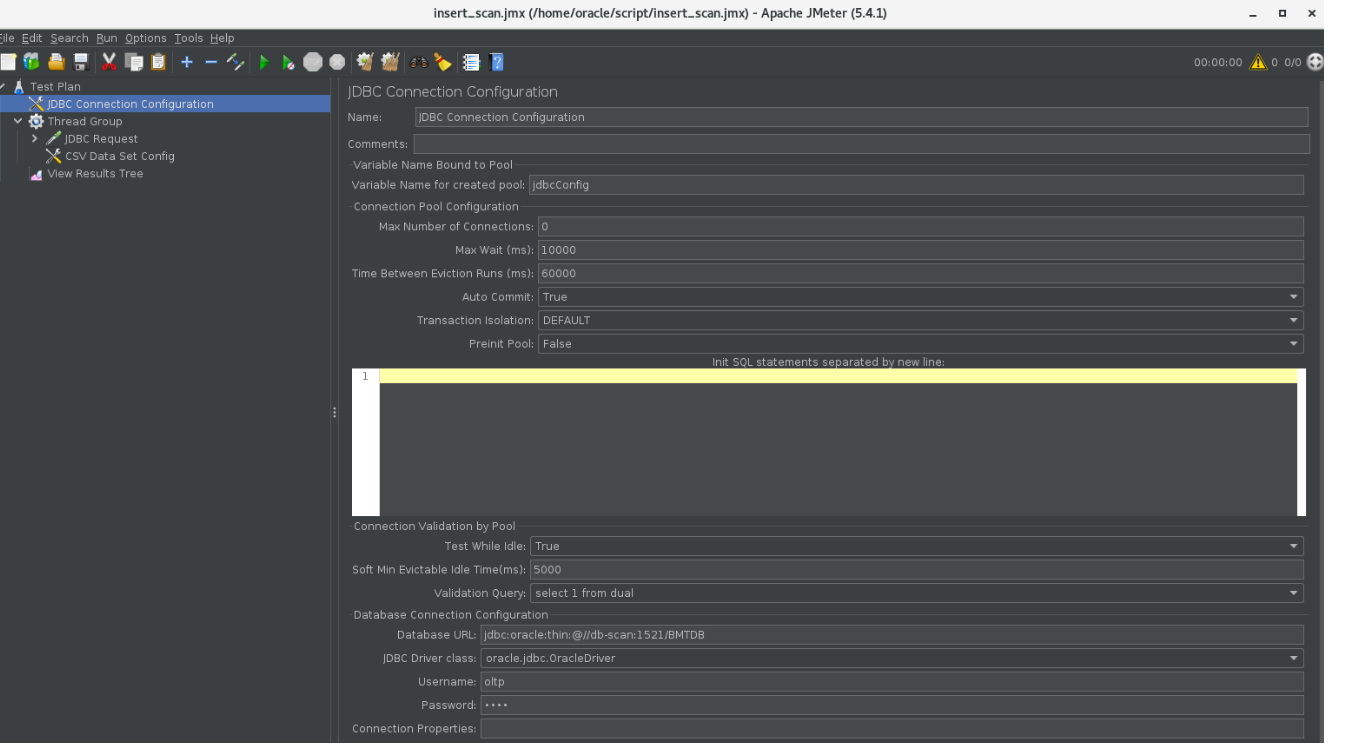Click the Clear All double broom icon
The image size is (1368, 750).
(390, 62)
